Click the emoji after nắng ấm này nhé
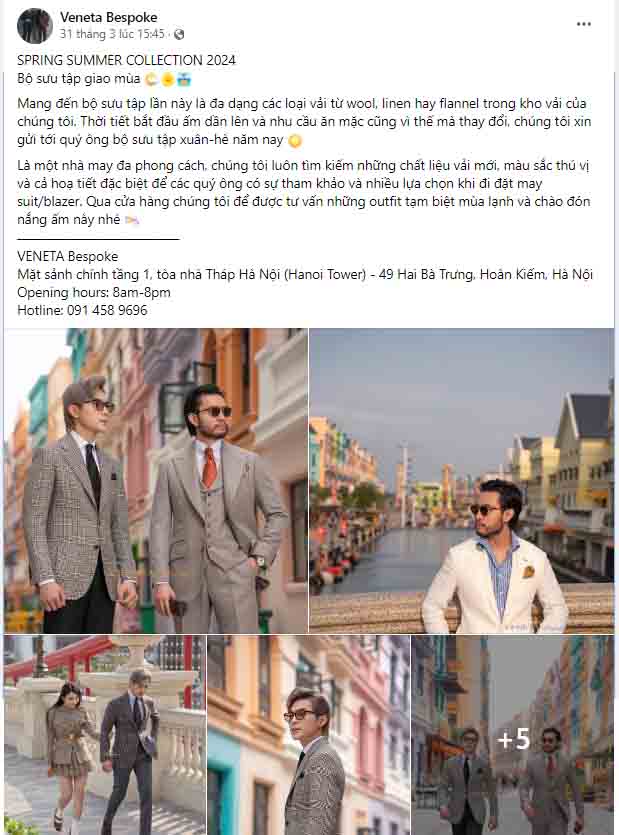 [132, 220]
